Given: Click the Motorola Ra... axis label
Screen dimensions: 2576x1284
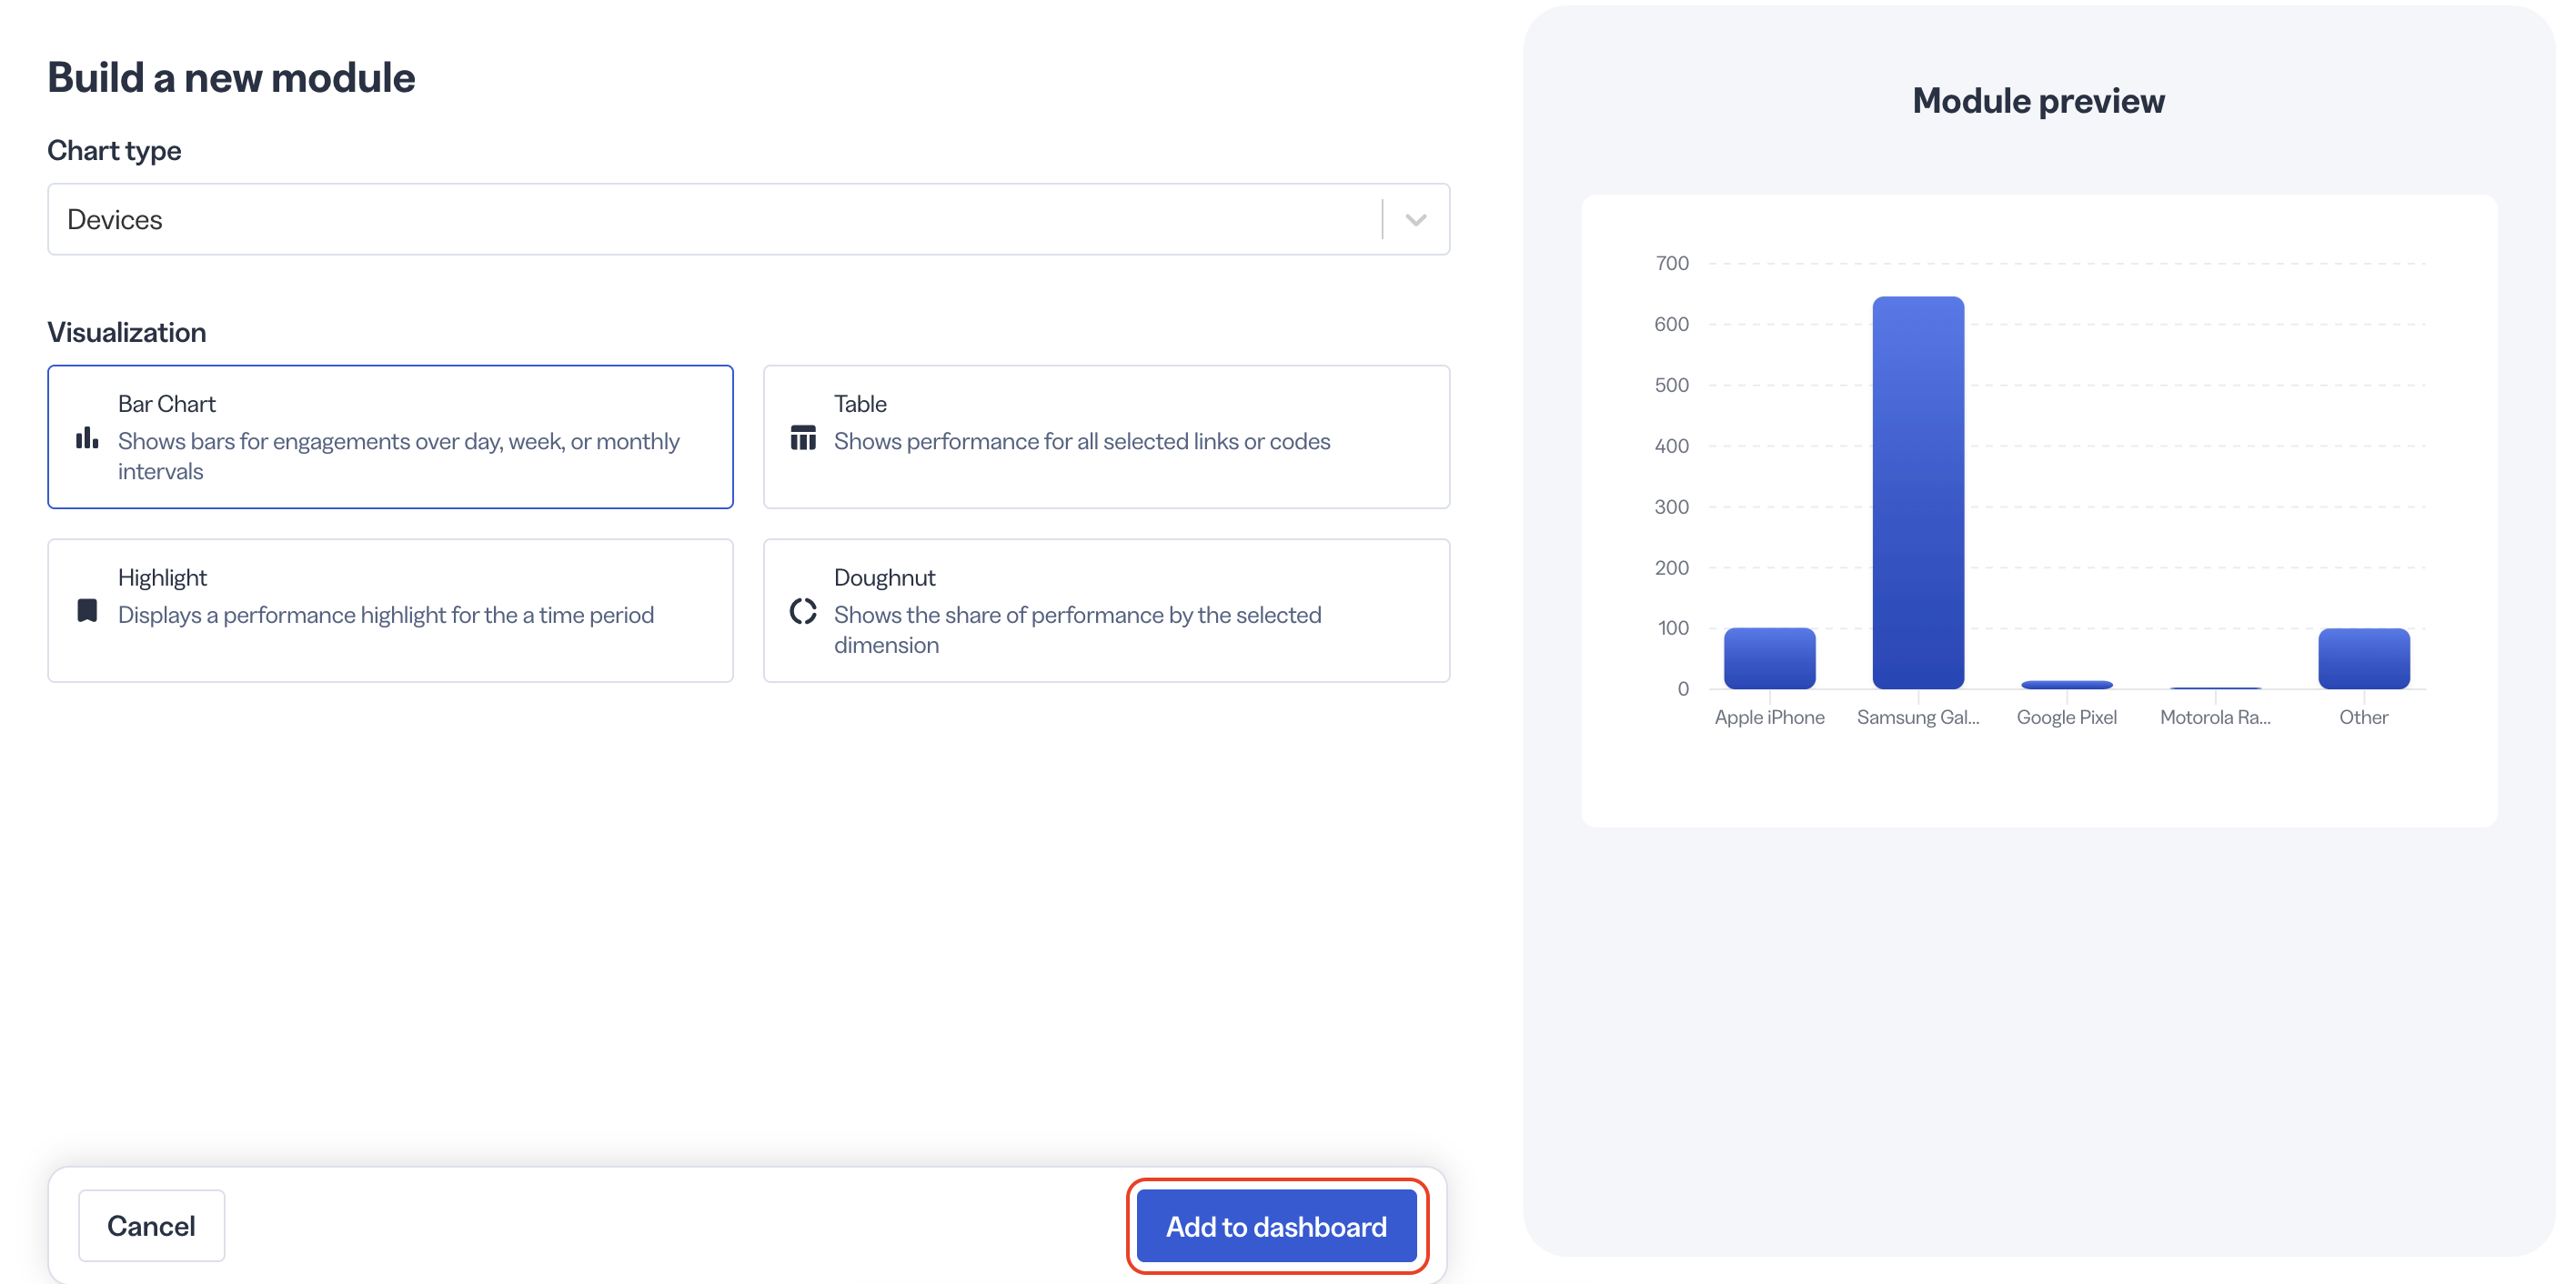Looking at the screenshot, I should click(x=2214, y=717).
